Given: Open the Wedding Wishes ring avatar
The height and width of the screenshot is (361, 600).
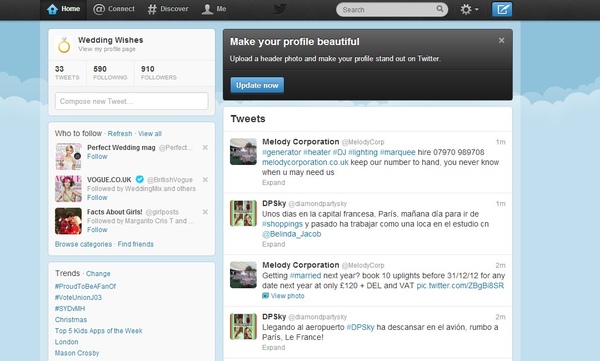Looking at the screenshot, I should click(64, 45).
